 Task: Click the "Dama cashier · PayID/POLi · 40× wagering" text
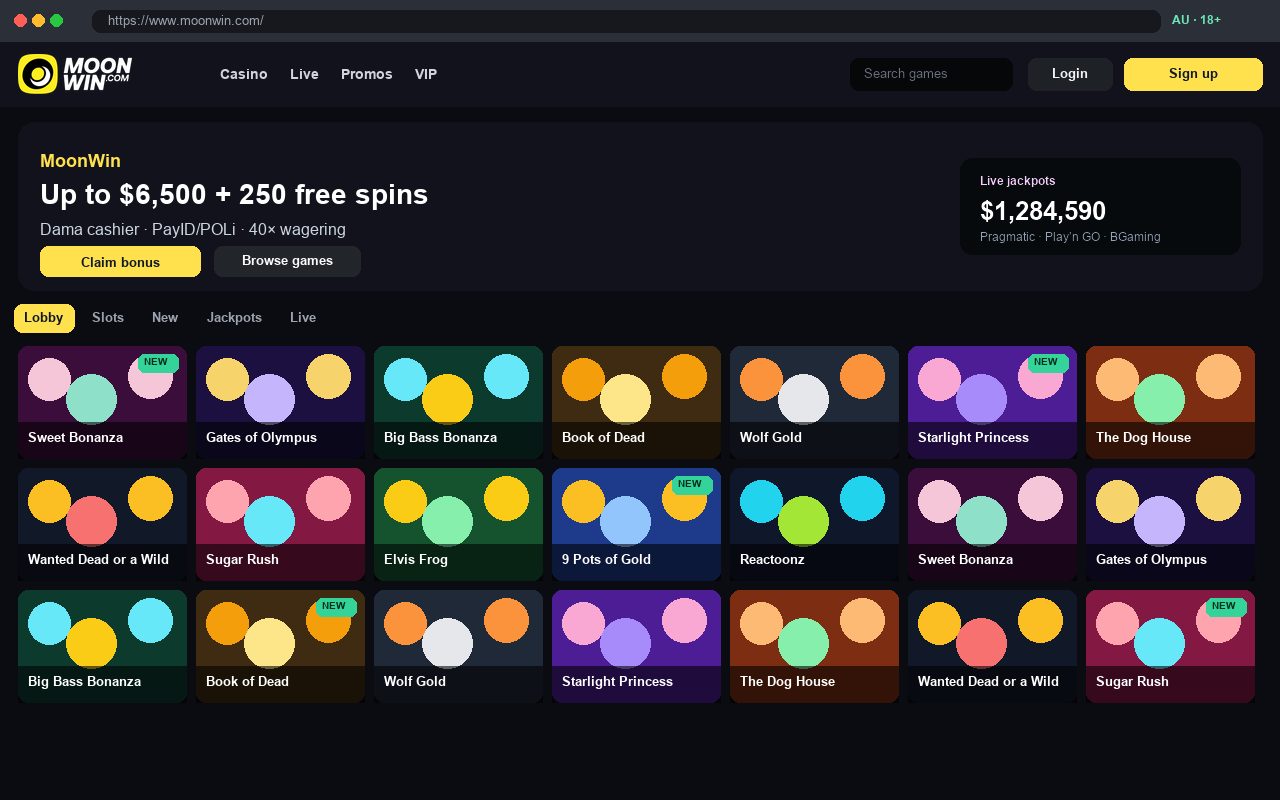(193, 229)
